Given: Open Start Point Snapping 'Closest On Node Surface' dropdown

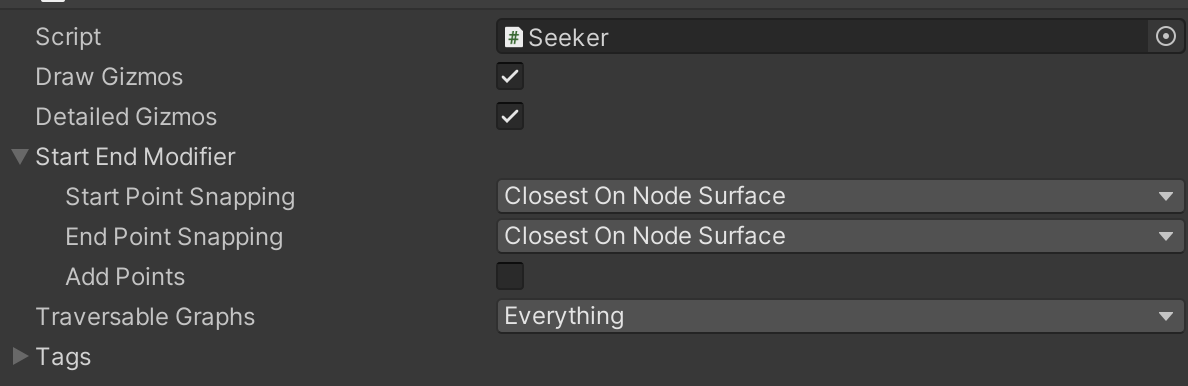Looking at the screenshot, I should coord(840,196).
